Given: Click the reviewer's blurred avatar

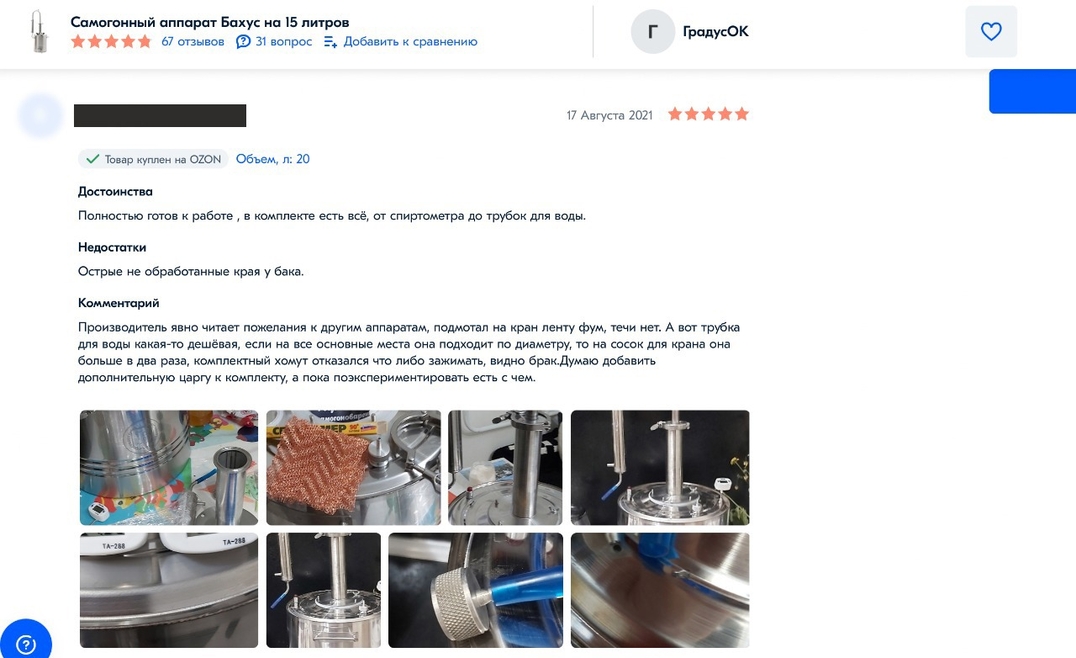Looking at the screenshot, I should [x=40, y=115].
